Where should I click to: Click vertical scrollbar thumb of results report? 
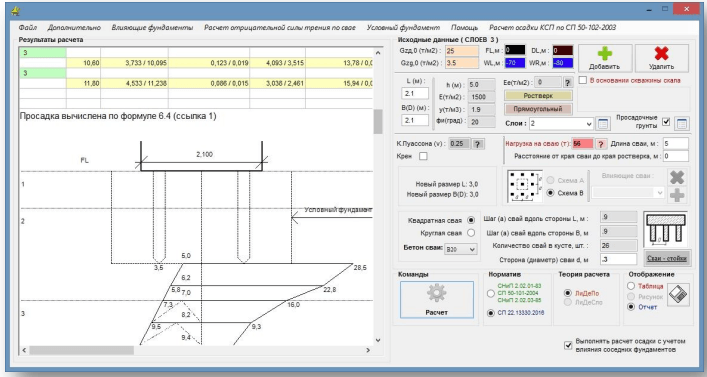378,122
